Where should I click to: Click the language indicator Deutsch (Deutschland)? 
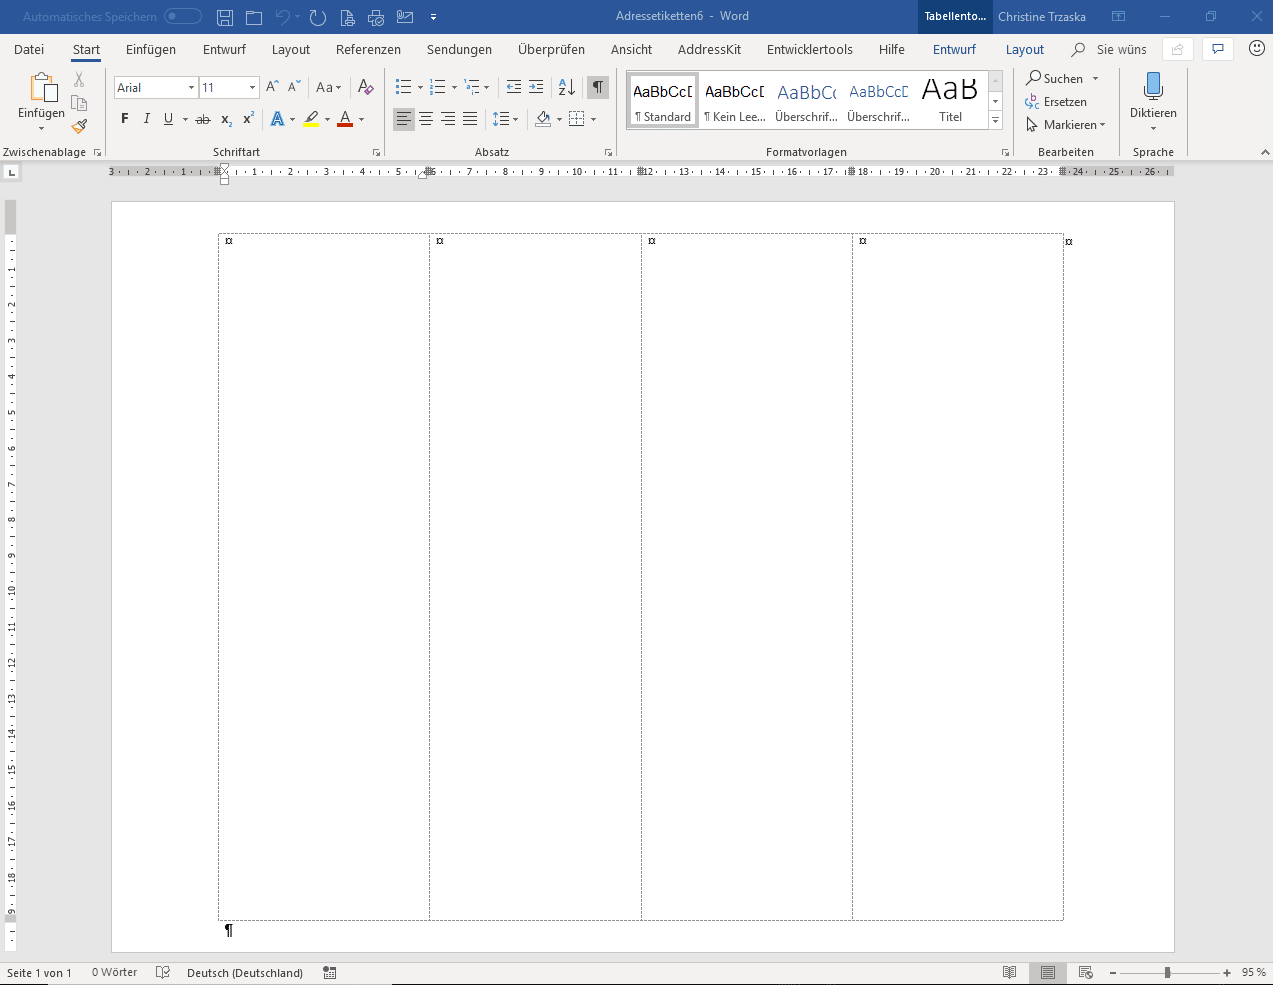(x=245, y=973)
